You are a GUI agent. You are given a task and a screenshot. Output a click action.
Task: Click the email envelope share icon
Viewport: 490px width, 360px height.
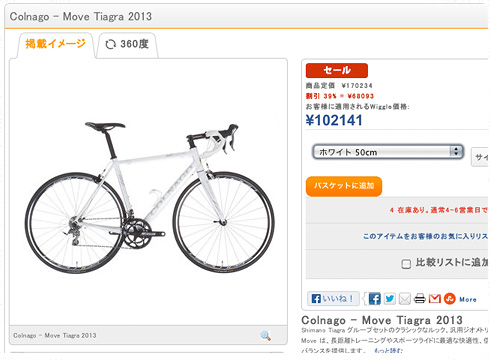coord(405,298)
